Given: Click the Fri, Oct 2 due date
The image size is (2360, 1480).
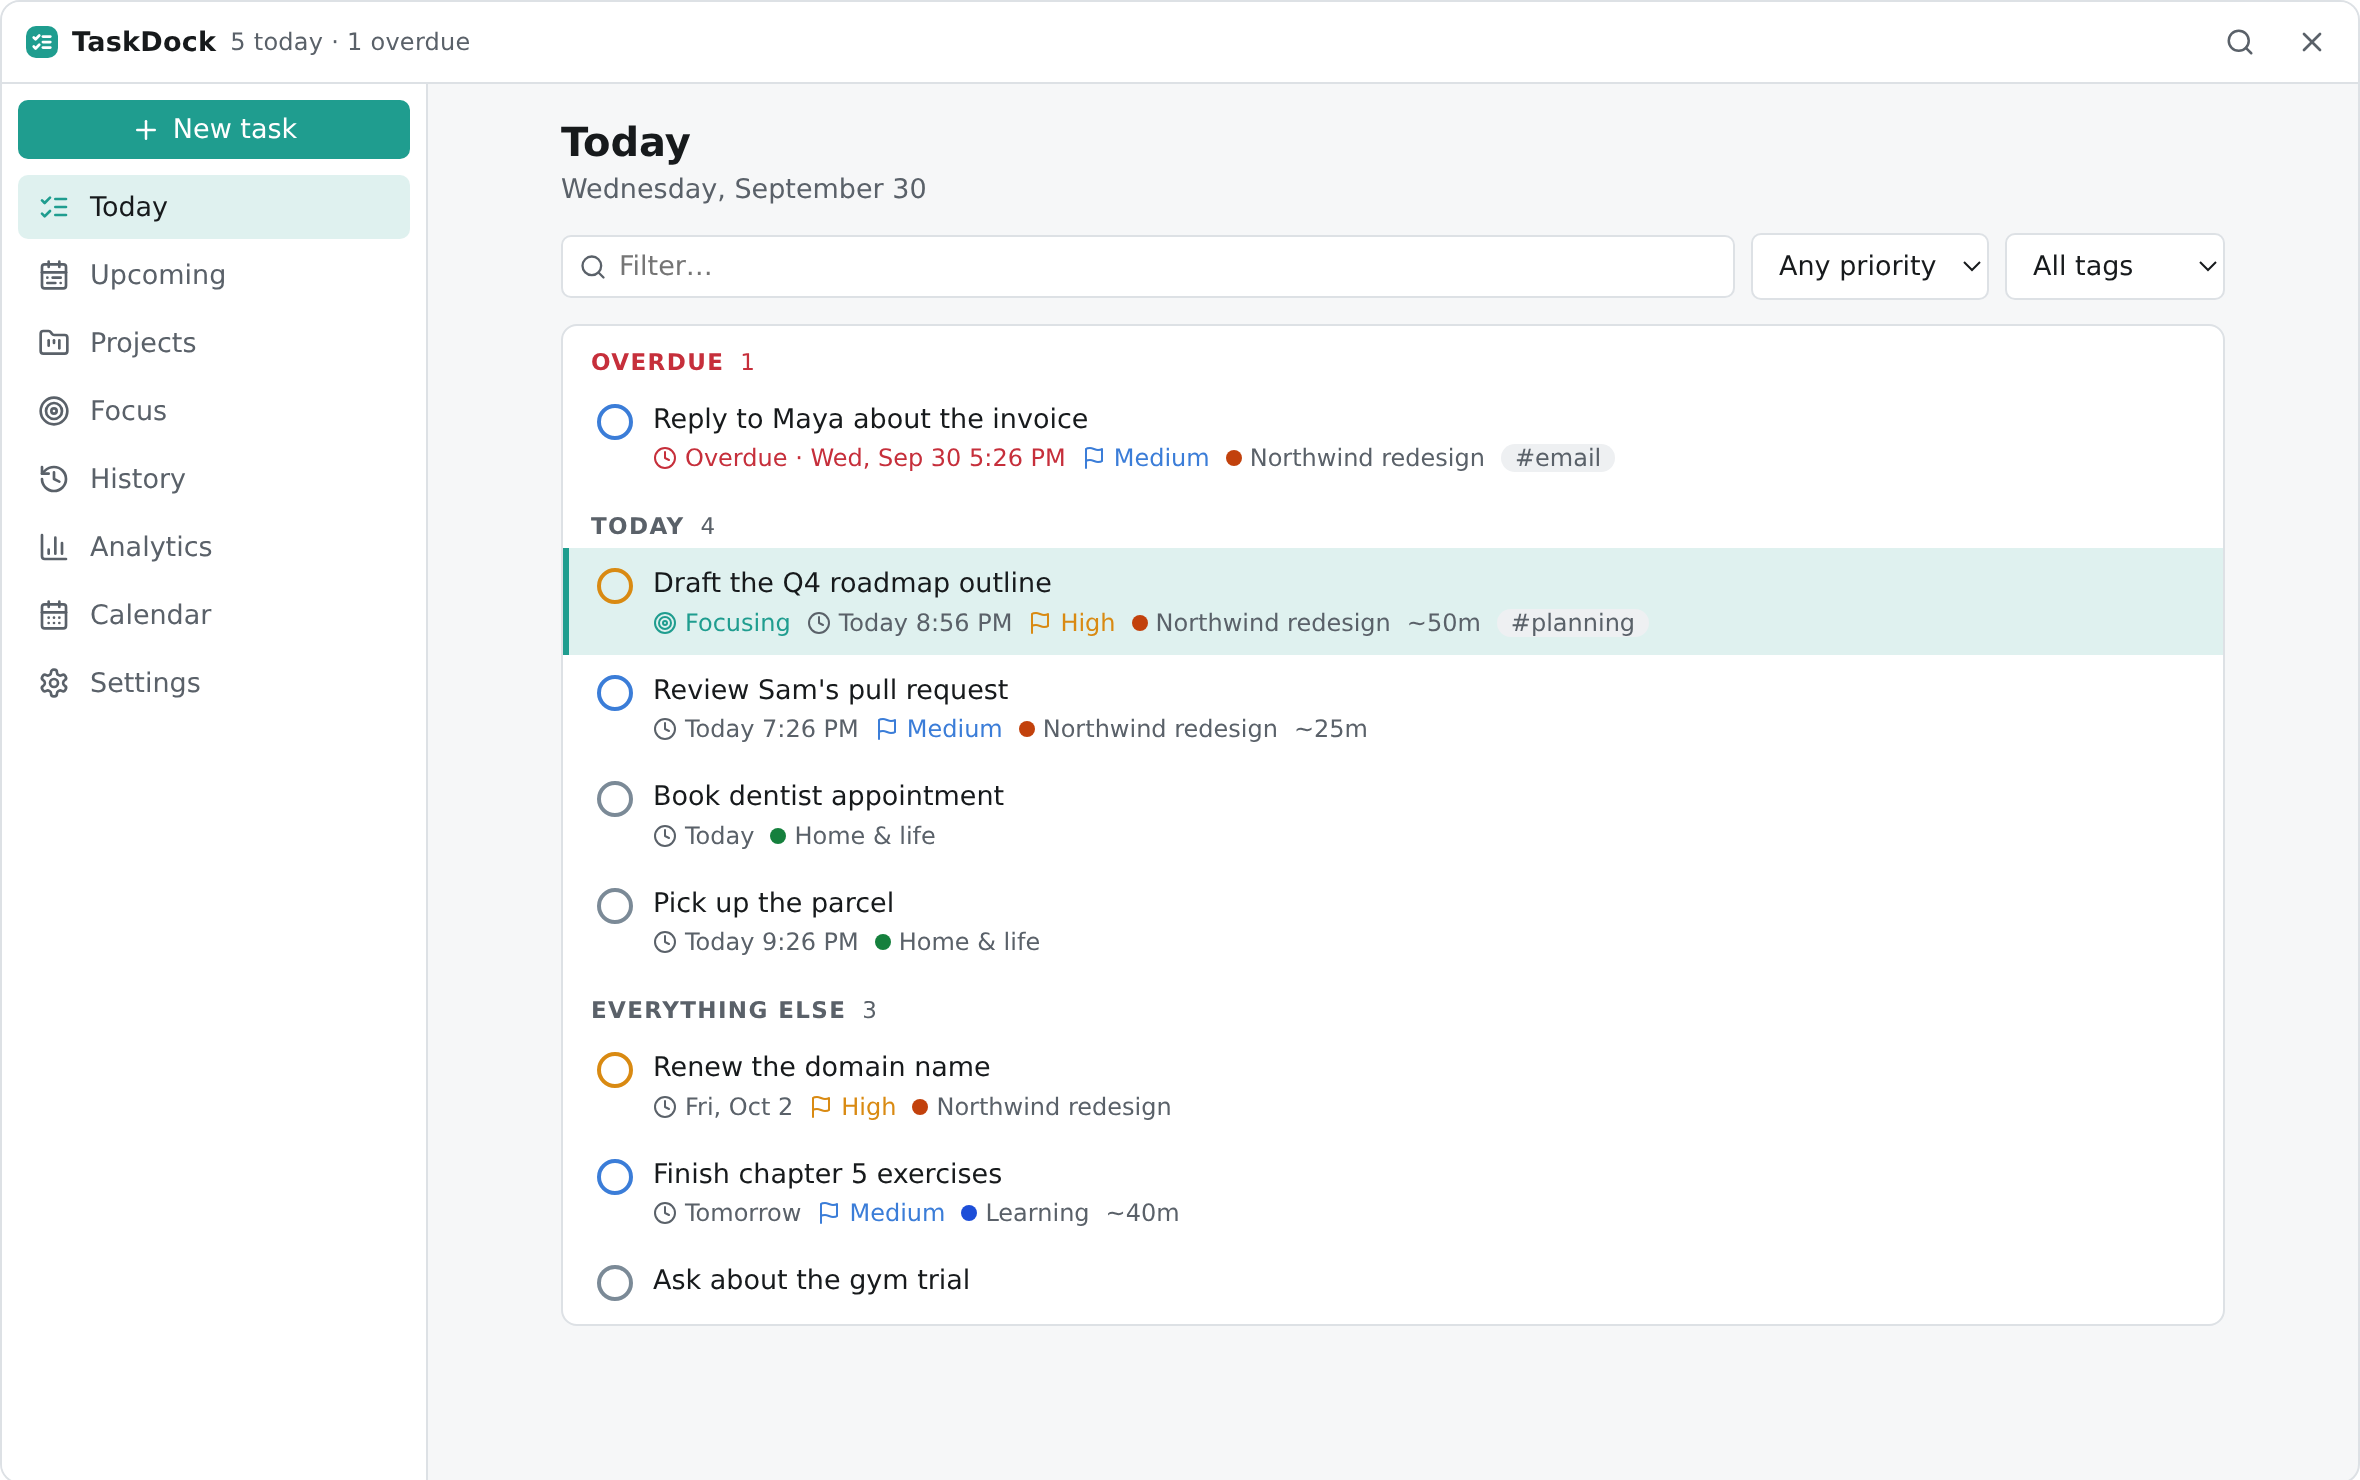Looking at the screenshot, I should coord(738,1107).
